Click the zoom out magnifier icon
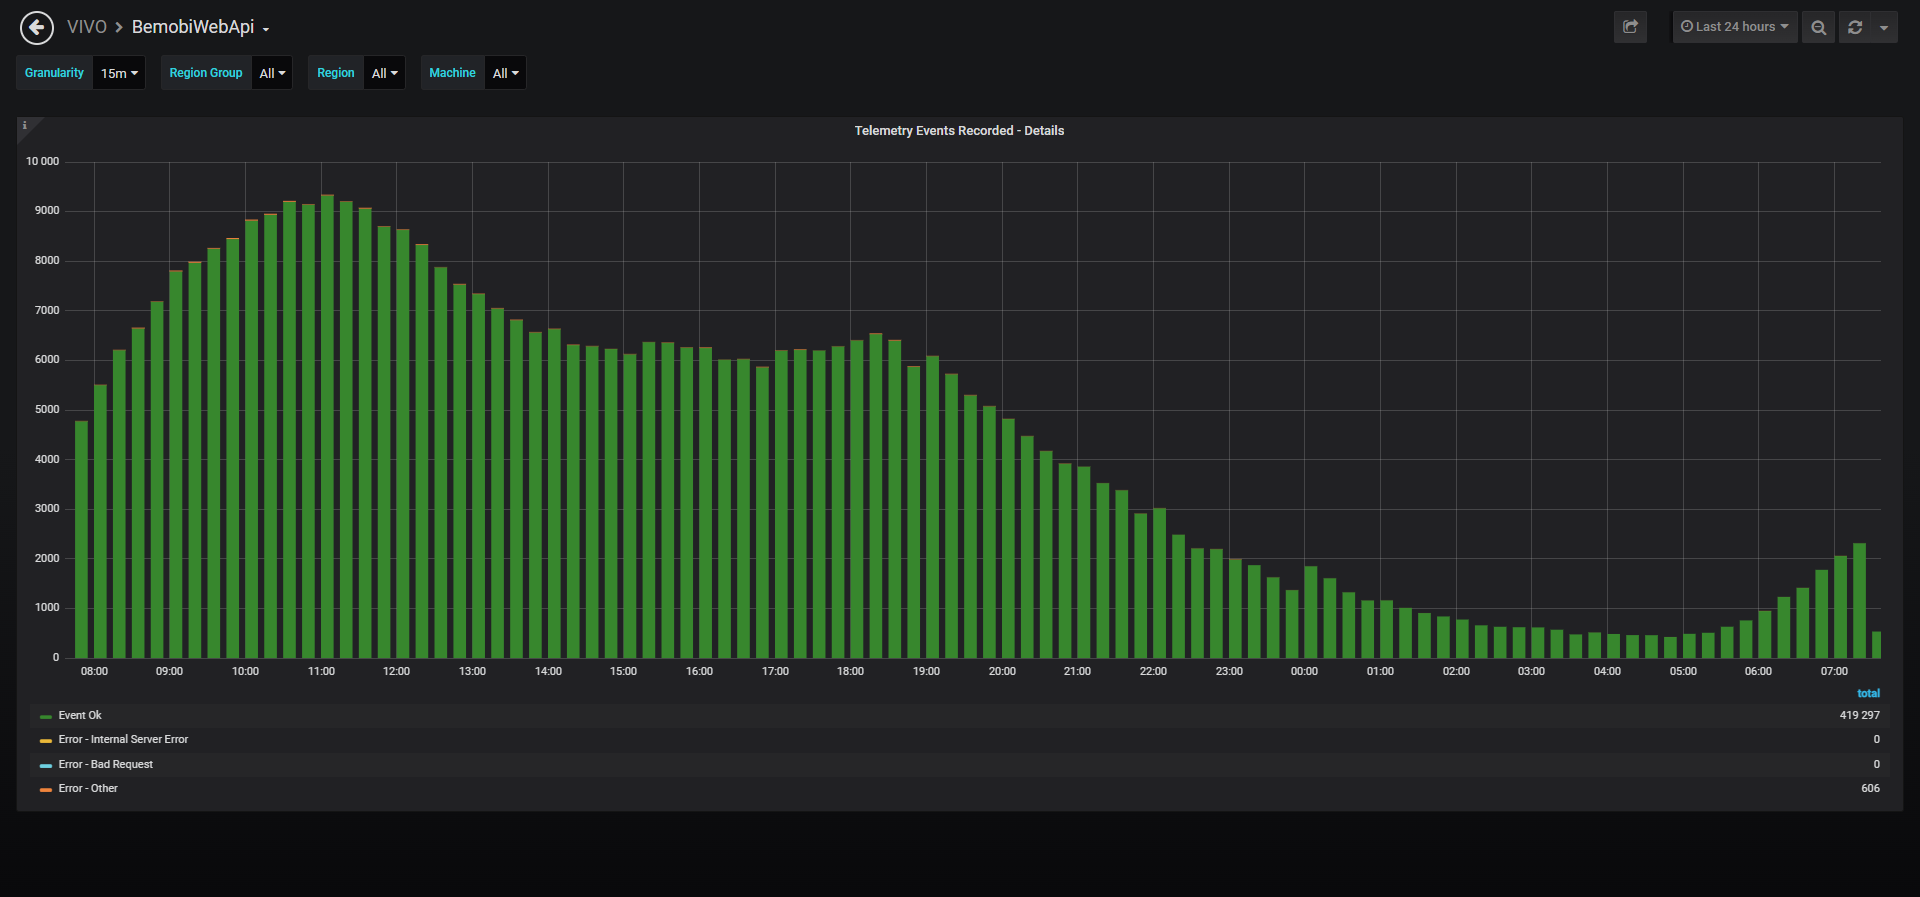Viewport: 1920px width, 897px height. click(x=1818, y=27)
